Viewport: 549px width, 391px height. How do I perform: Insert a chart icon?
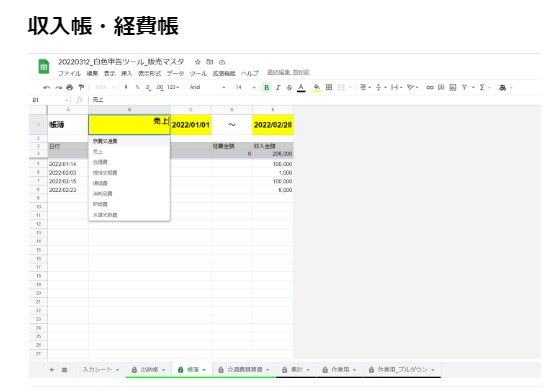(453, 88)
